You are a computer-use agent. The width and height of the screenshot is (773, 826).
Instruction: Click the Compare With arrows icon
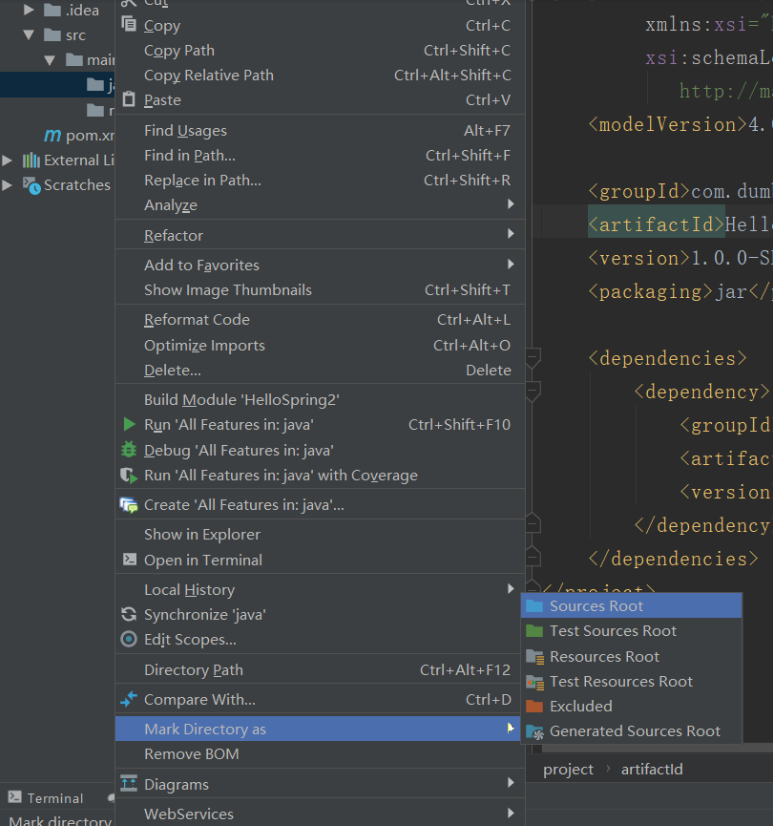point(129,699)
